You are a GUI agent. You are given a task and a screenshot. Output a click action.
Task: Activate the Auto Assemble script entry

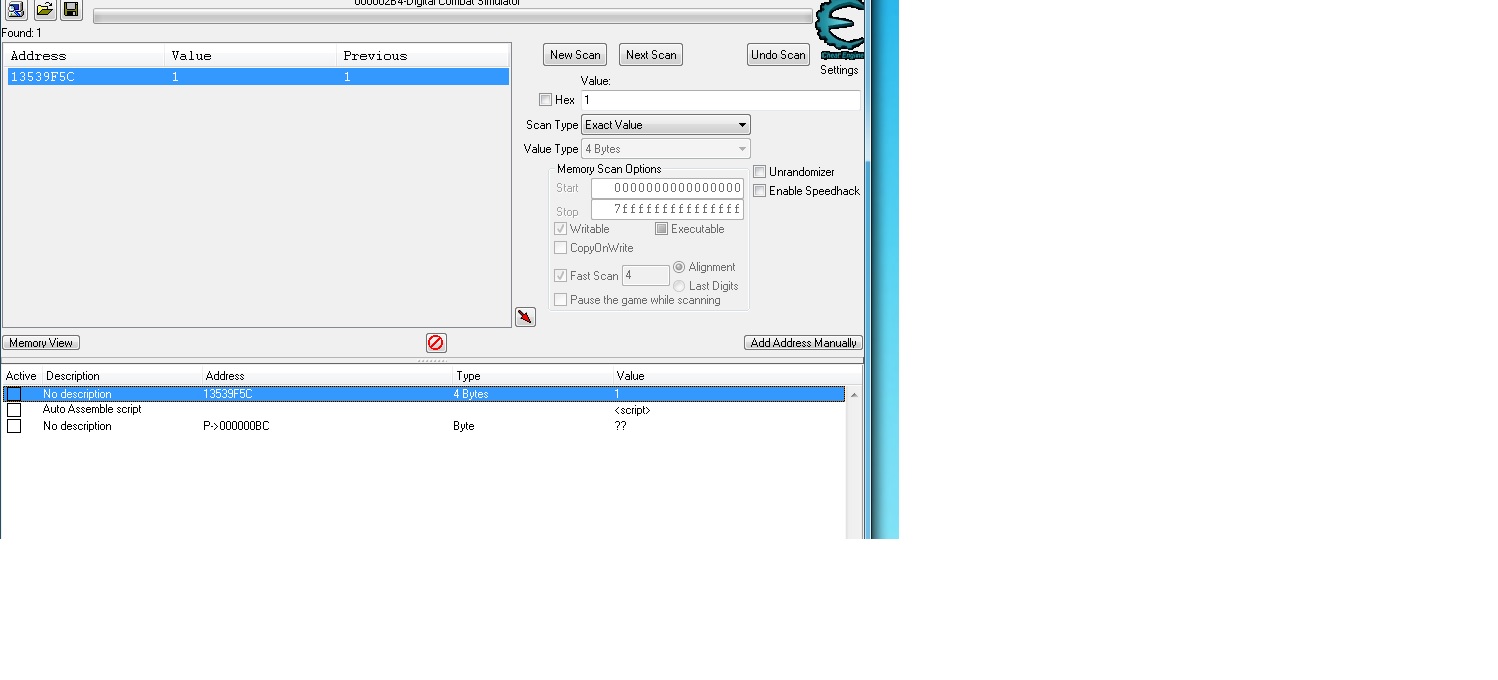[x=14, y=410]
